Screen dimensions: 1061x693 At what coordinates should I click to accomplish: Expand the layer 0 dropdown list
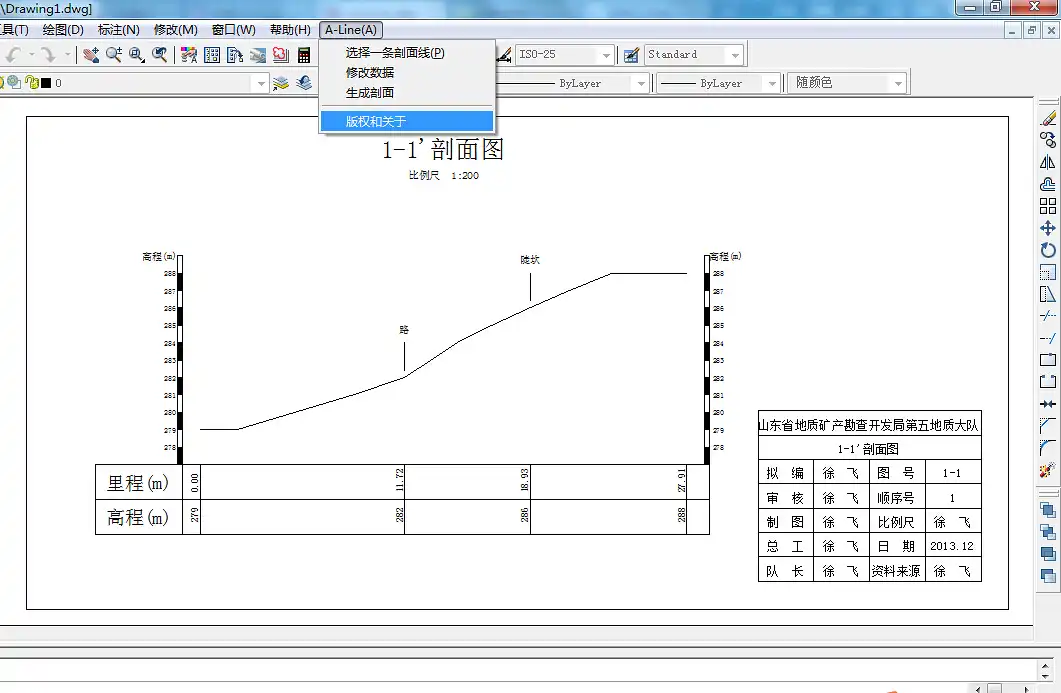[261, 83]
